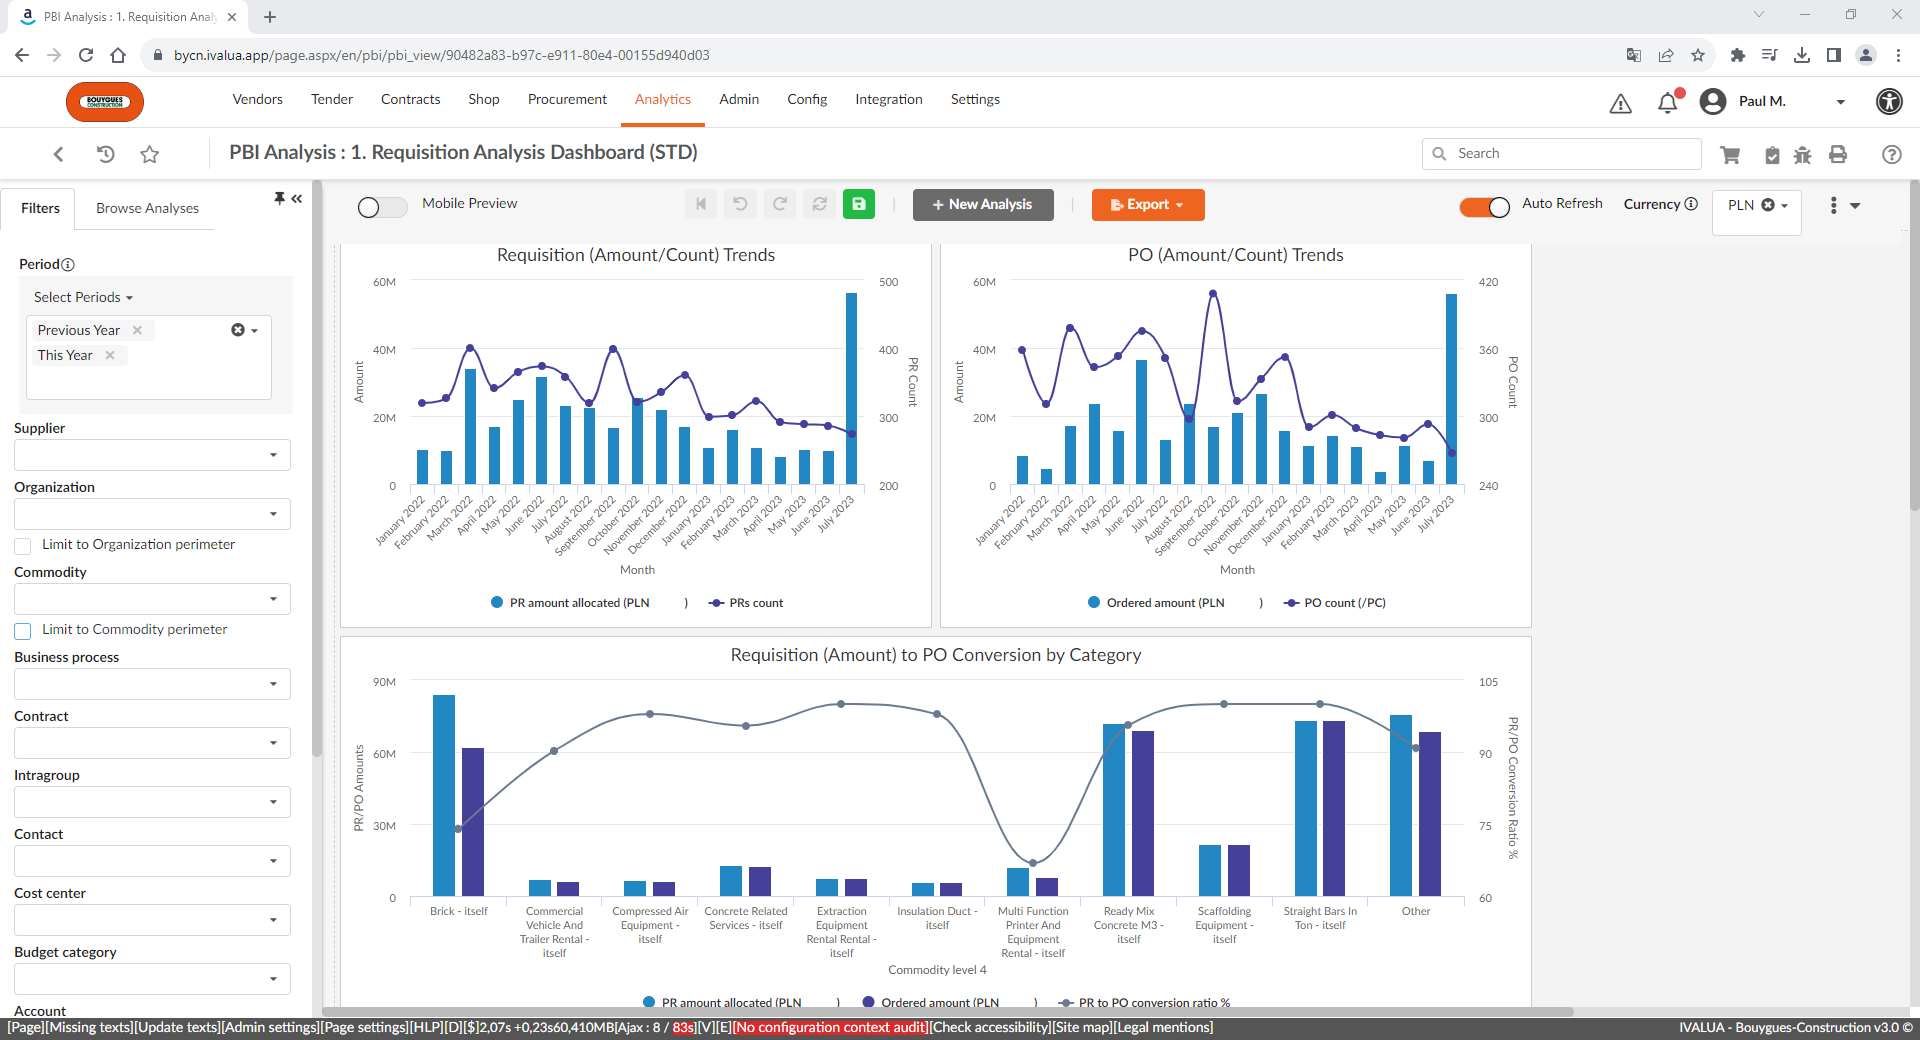Image resolution: width=1920 pixels, height=1040 pixels.
Task: Toggle PR amount allocated legend swatch
Action: [x=497, y=603]
